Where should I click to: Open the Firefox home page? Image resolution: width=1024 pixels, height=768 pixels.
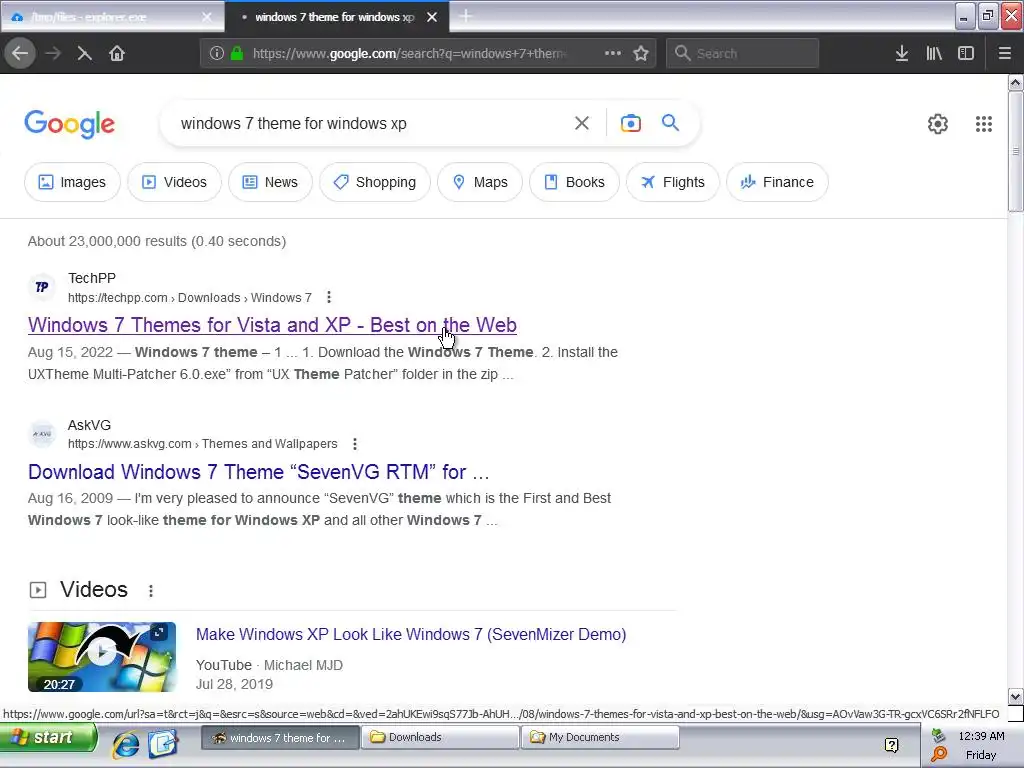click(117, 54)
